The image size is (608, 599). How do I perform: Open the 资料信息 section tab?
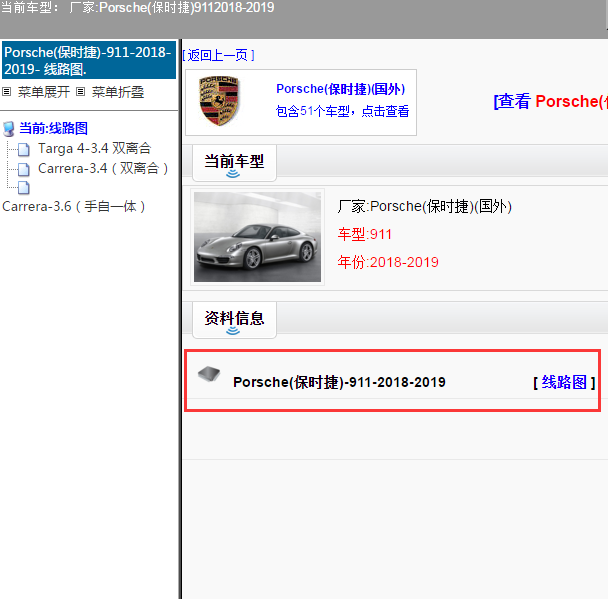234,319
